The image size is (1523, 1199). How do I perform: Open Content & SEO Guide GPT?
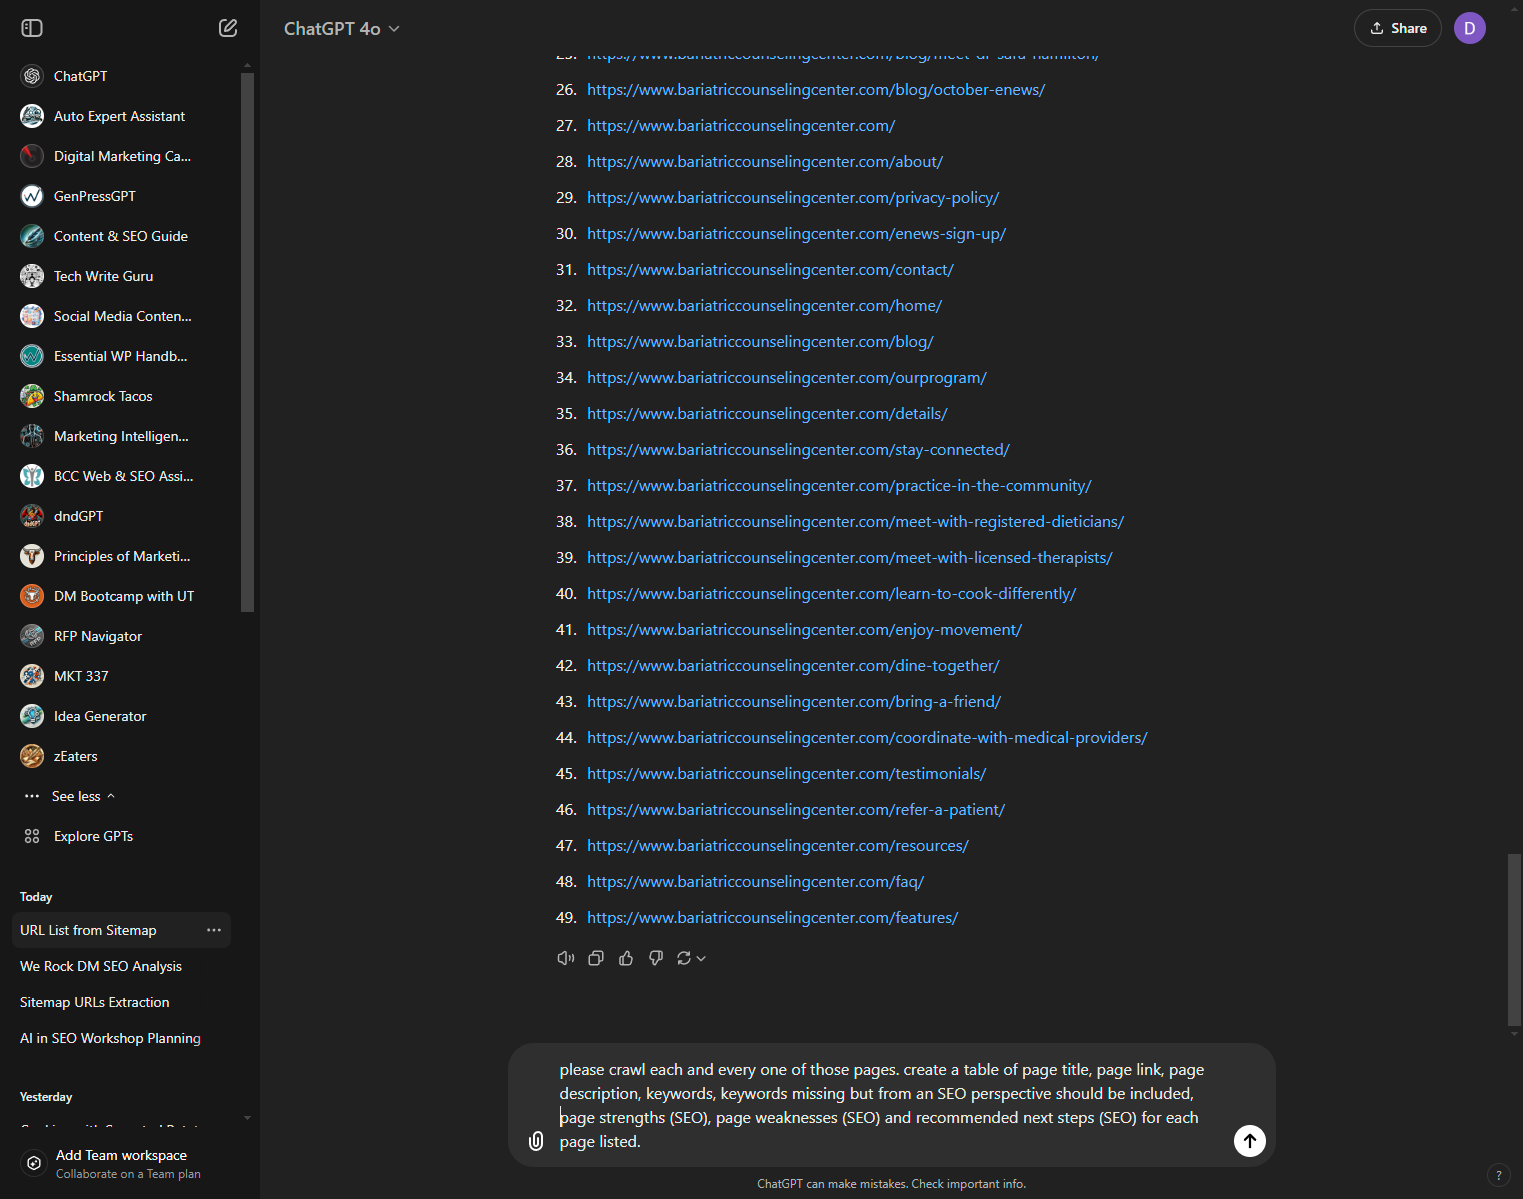tap(125, 236)
